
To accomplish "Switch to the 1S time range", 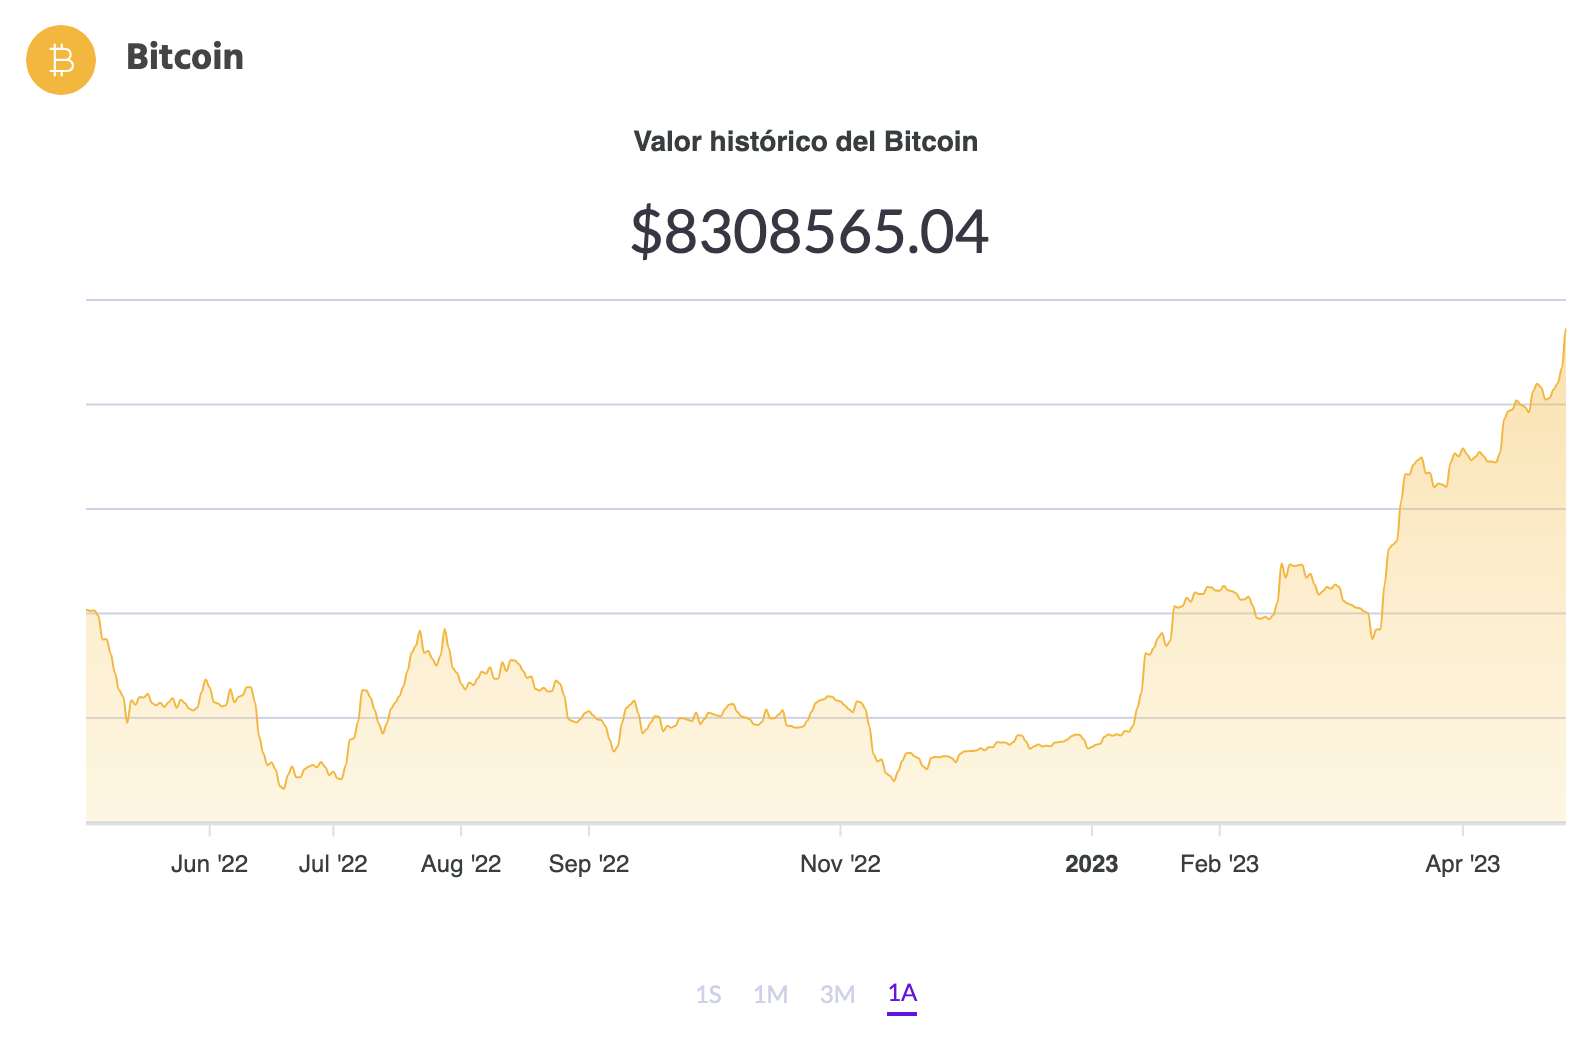I will pos(711,994).
